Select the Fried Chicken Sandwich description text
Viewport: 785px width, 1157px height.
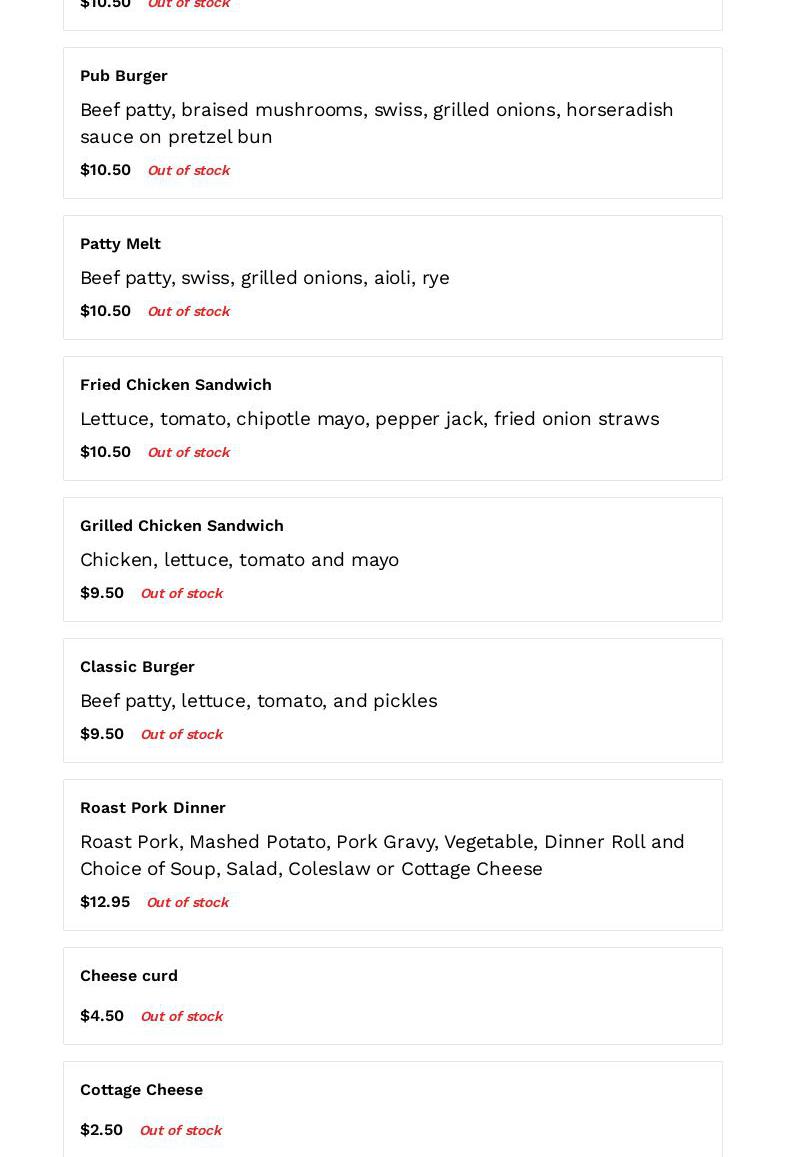[x=369, y=419]
